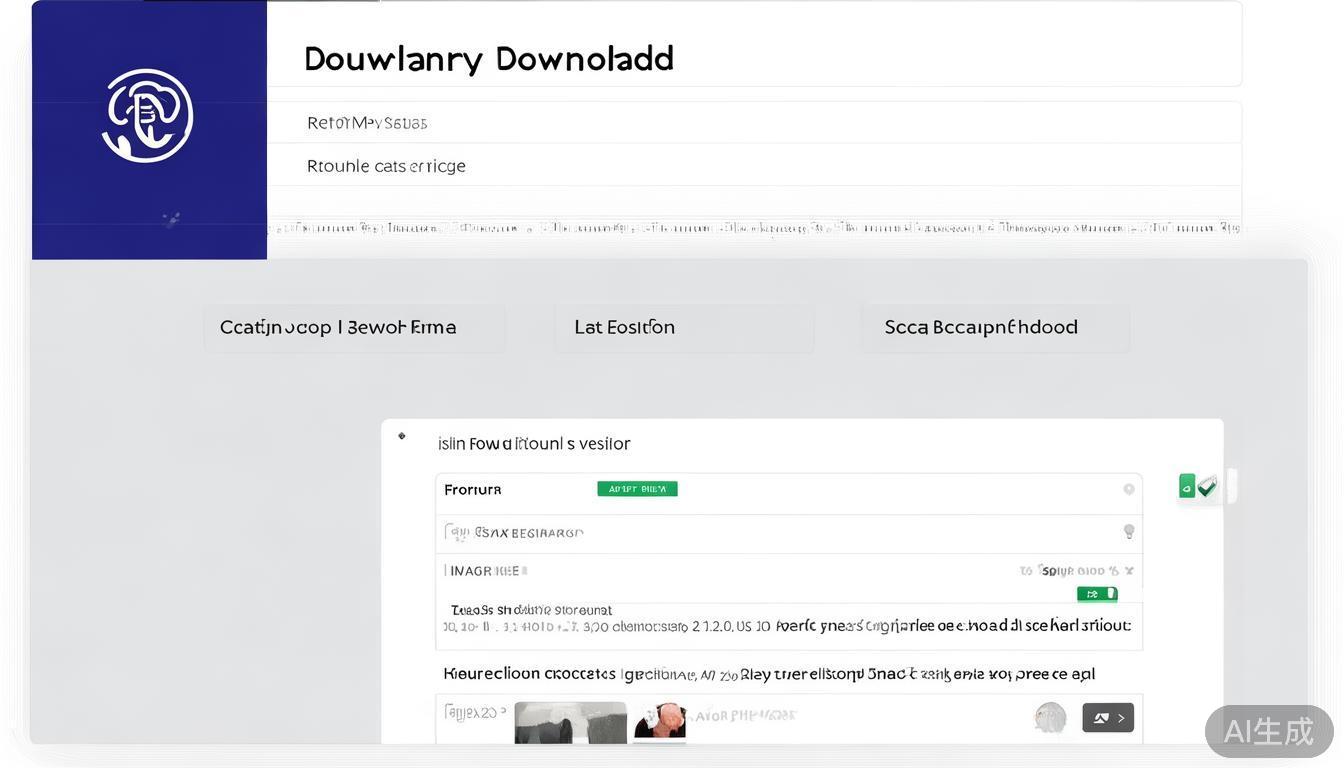Image resolution: width=1344 pixels, height=768 pixels.
Task: Click the small sparkle icon in the blue sidebar
Action: (171, 219)
